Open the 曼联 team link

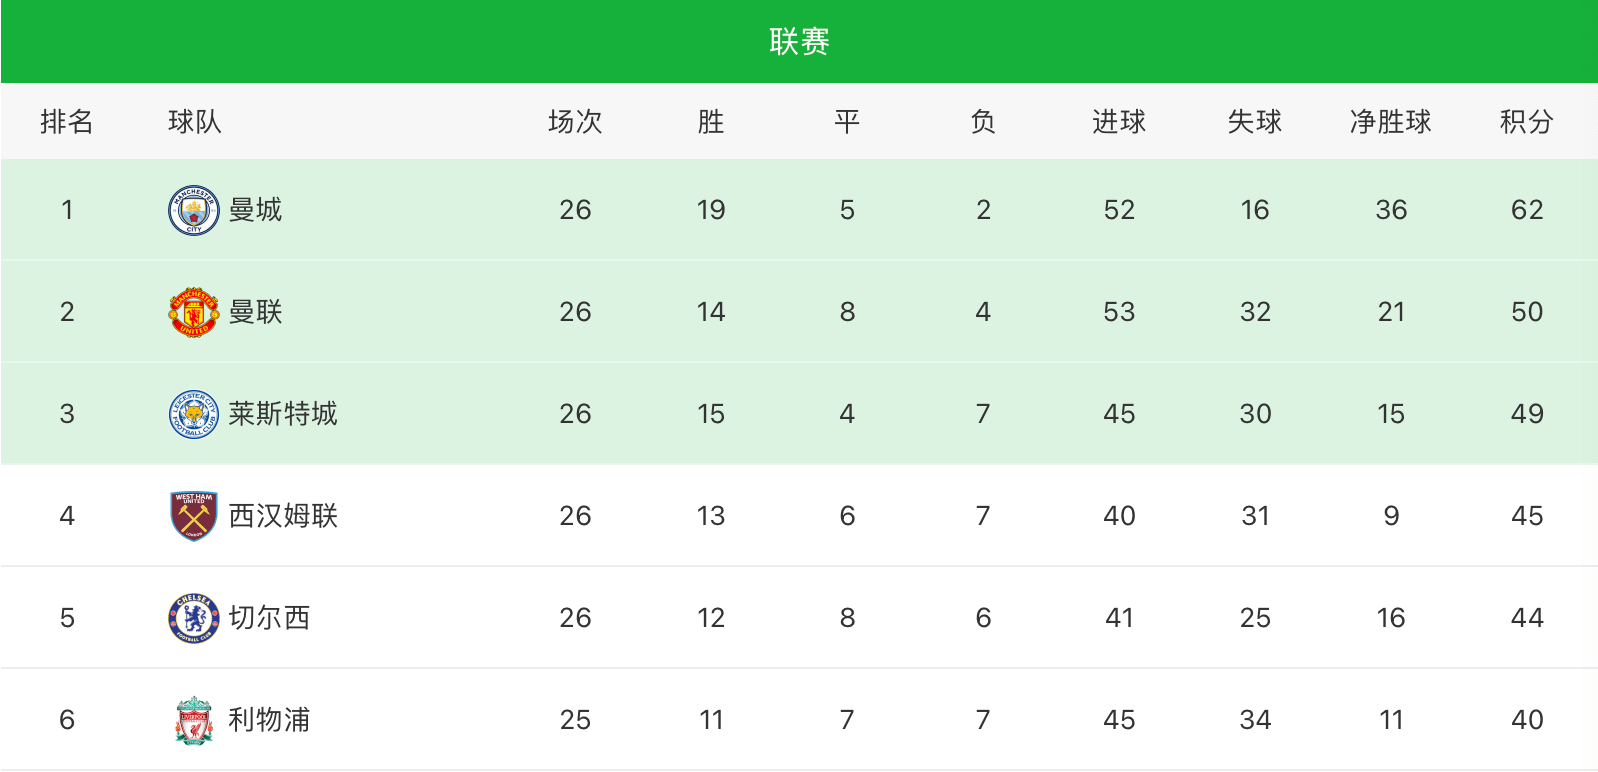coord(255,312)
